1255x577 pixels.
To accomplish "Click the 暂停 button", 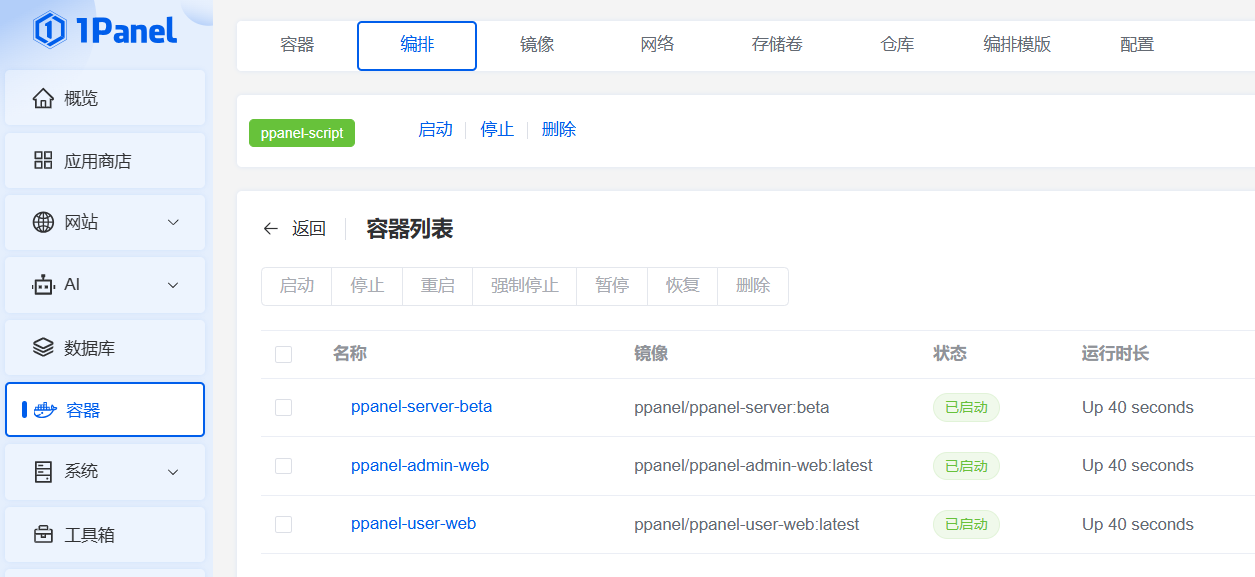I will click(x=612, y=286).
